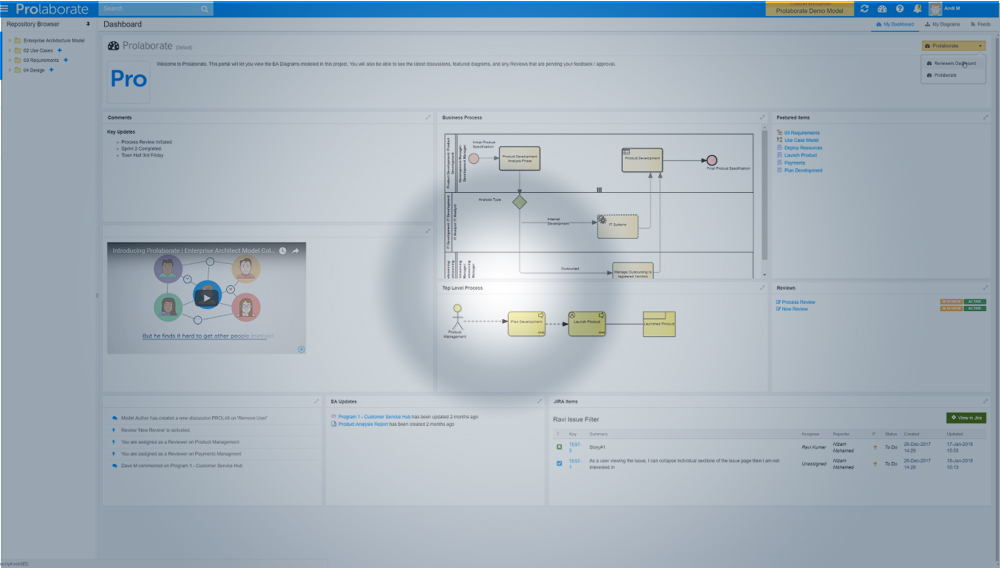Expand the 03 Requirements tree node

coord(10,60)
